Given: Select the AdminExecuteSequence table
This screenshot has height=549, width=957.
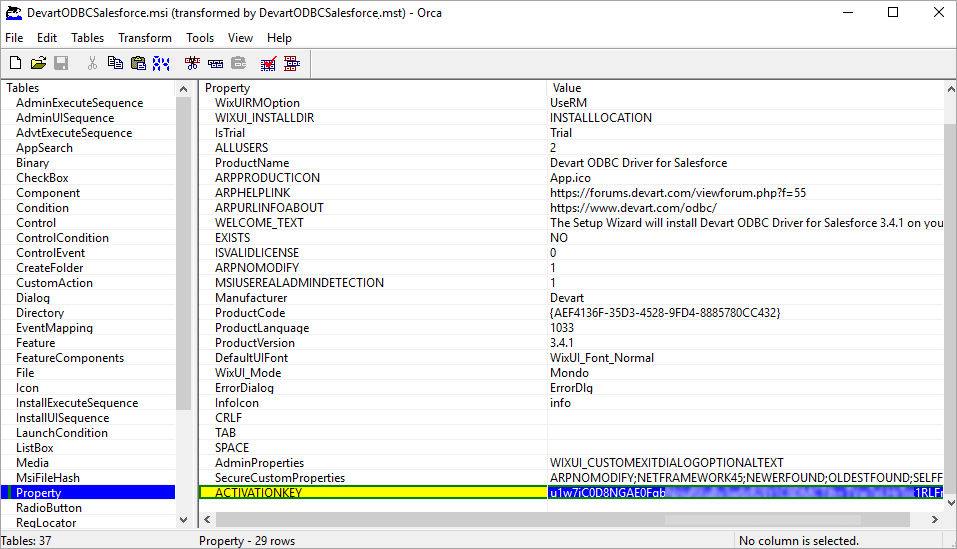Looking at the screenshot, I should 79,103.
